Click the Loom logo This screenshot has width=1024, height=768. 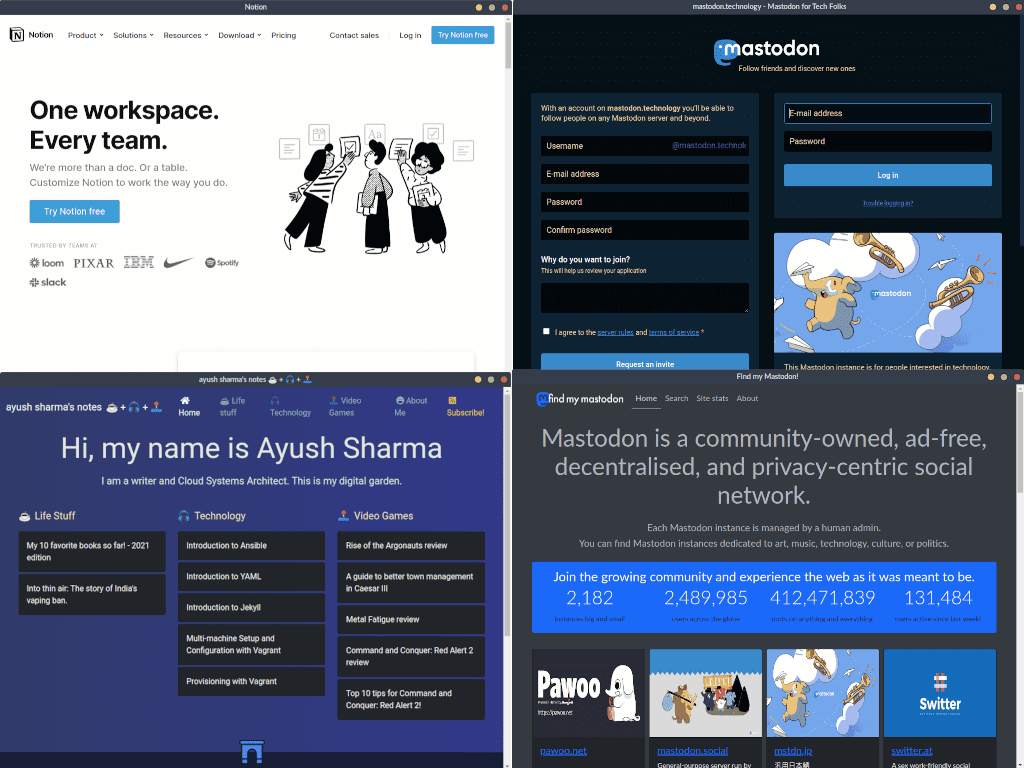pos(47,263)
